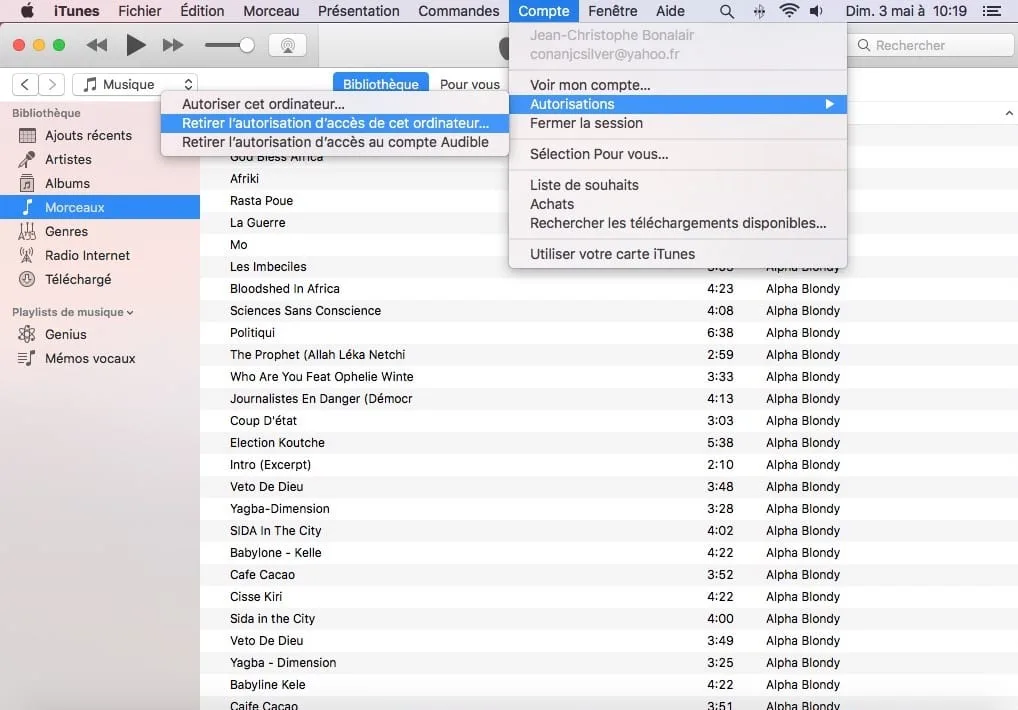Click the Rechercher search field
The image size is (1018, 710).
coord(930,44)
